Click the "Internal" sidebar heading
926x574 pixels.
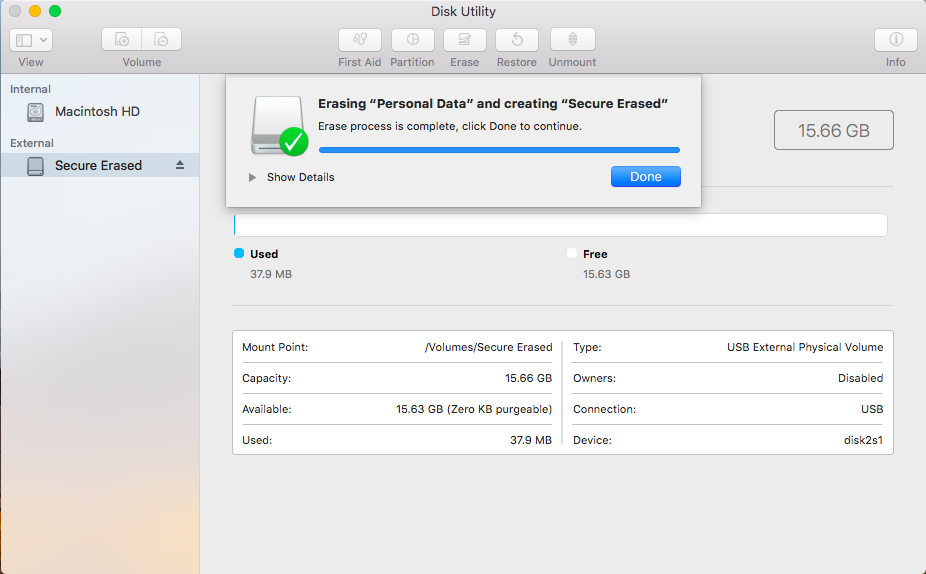pyautogui.click(x=30, y=89)
